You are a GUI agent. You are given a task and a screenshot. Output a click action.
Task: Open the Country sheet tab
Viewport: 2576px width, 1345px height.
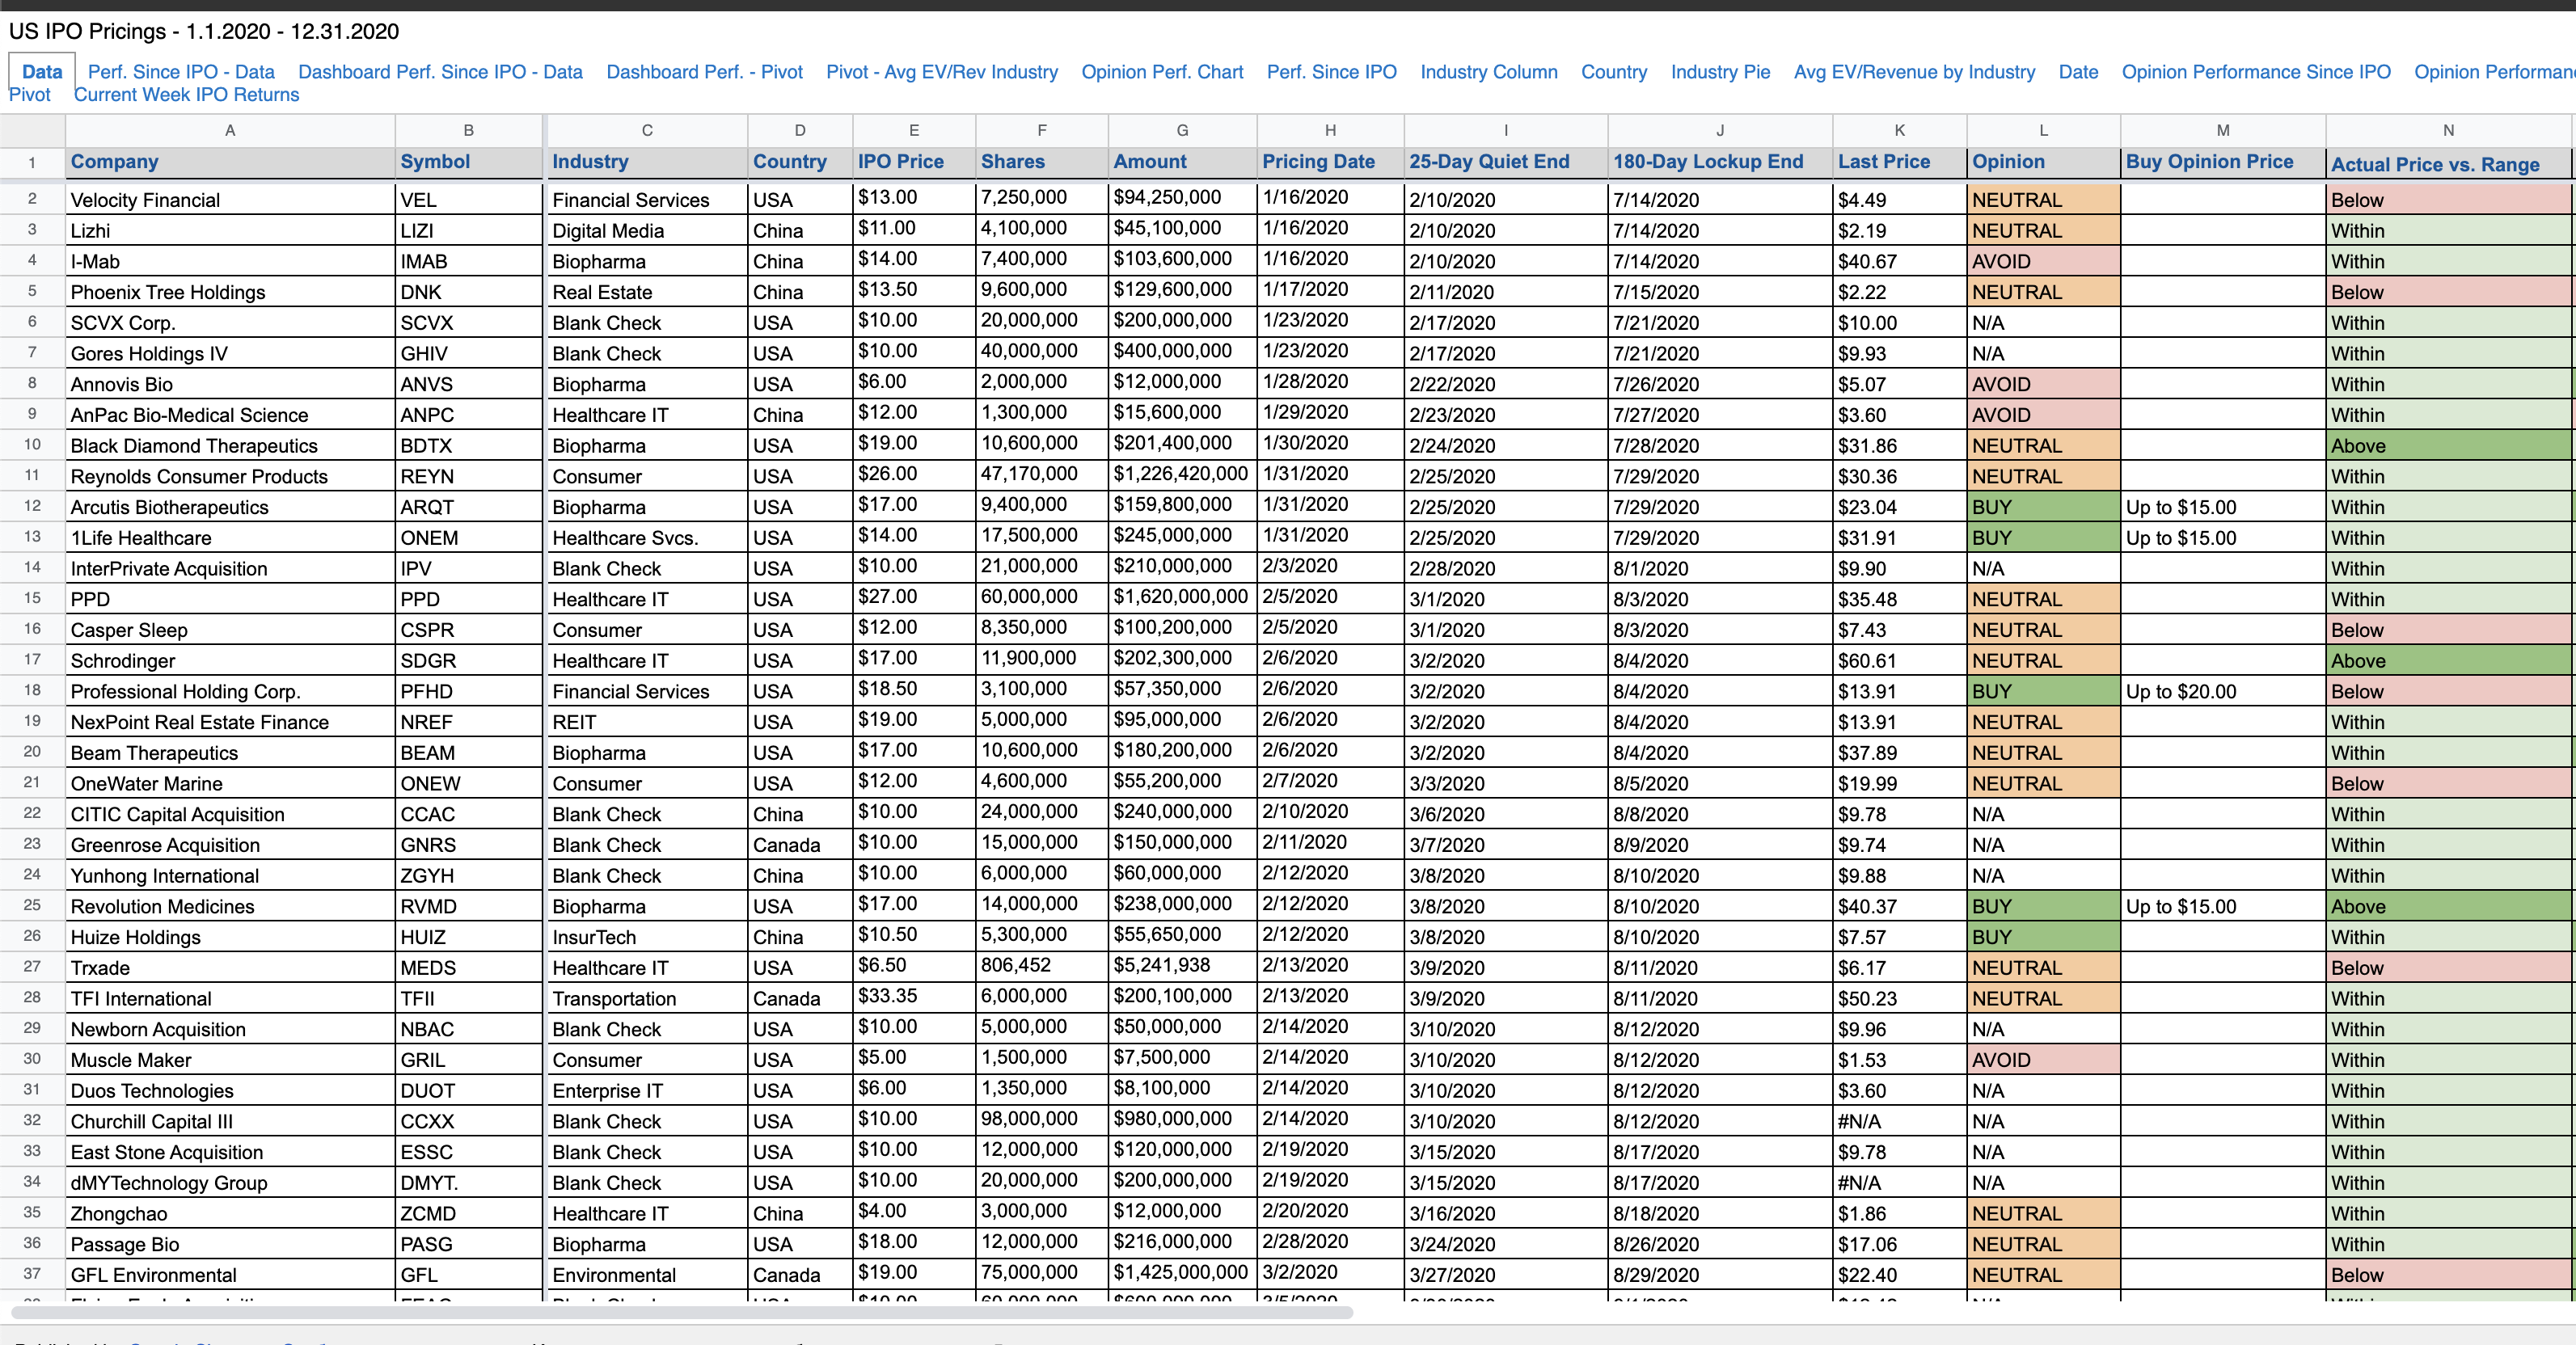pos(1613,72)
